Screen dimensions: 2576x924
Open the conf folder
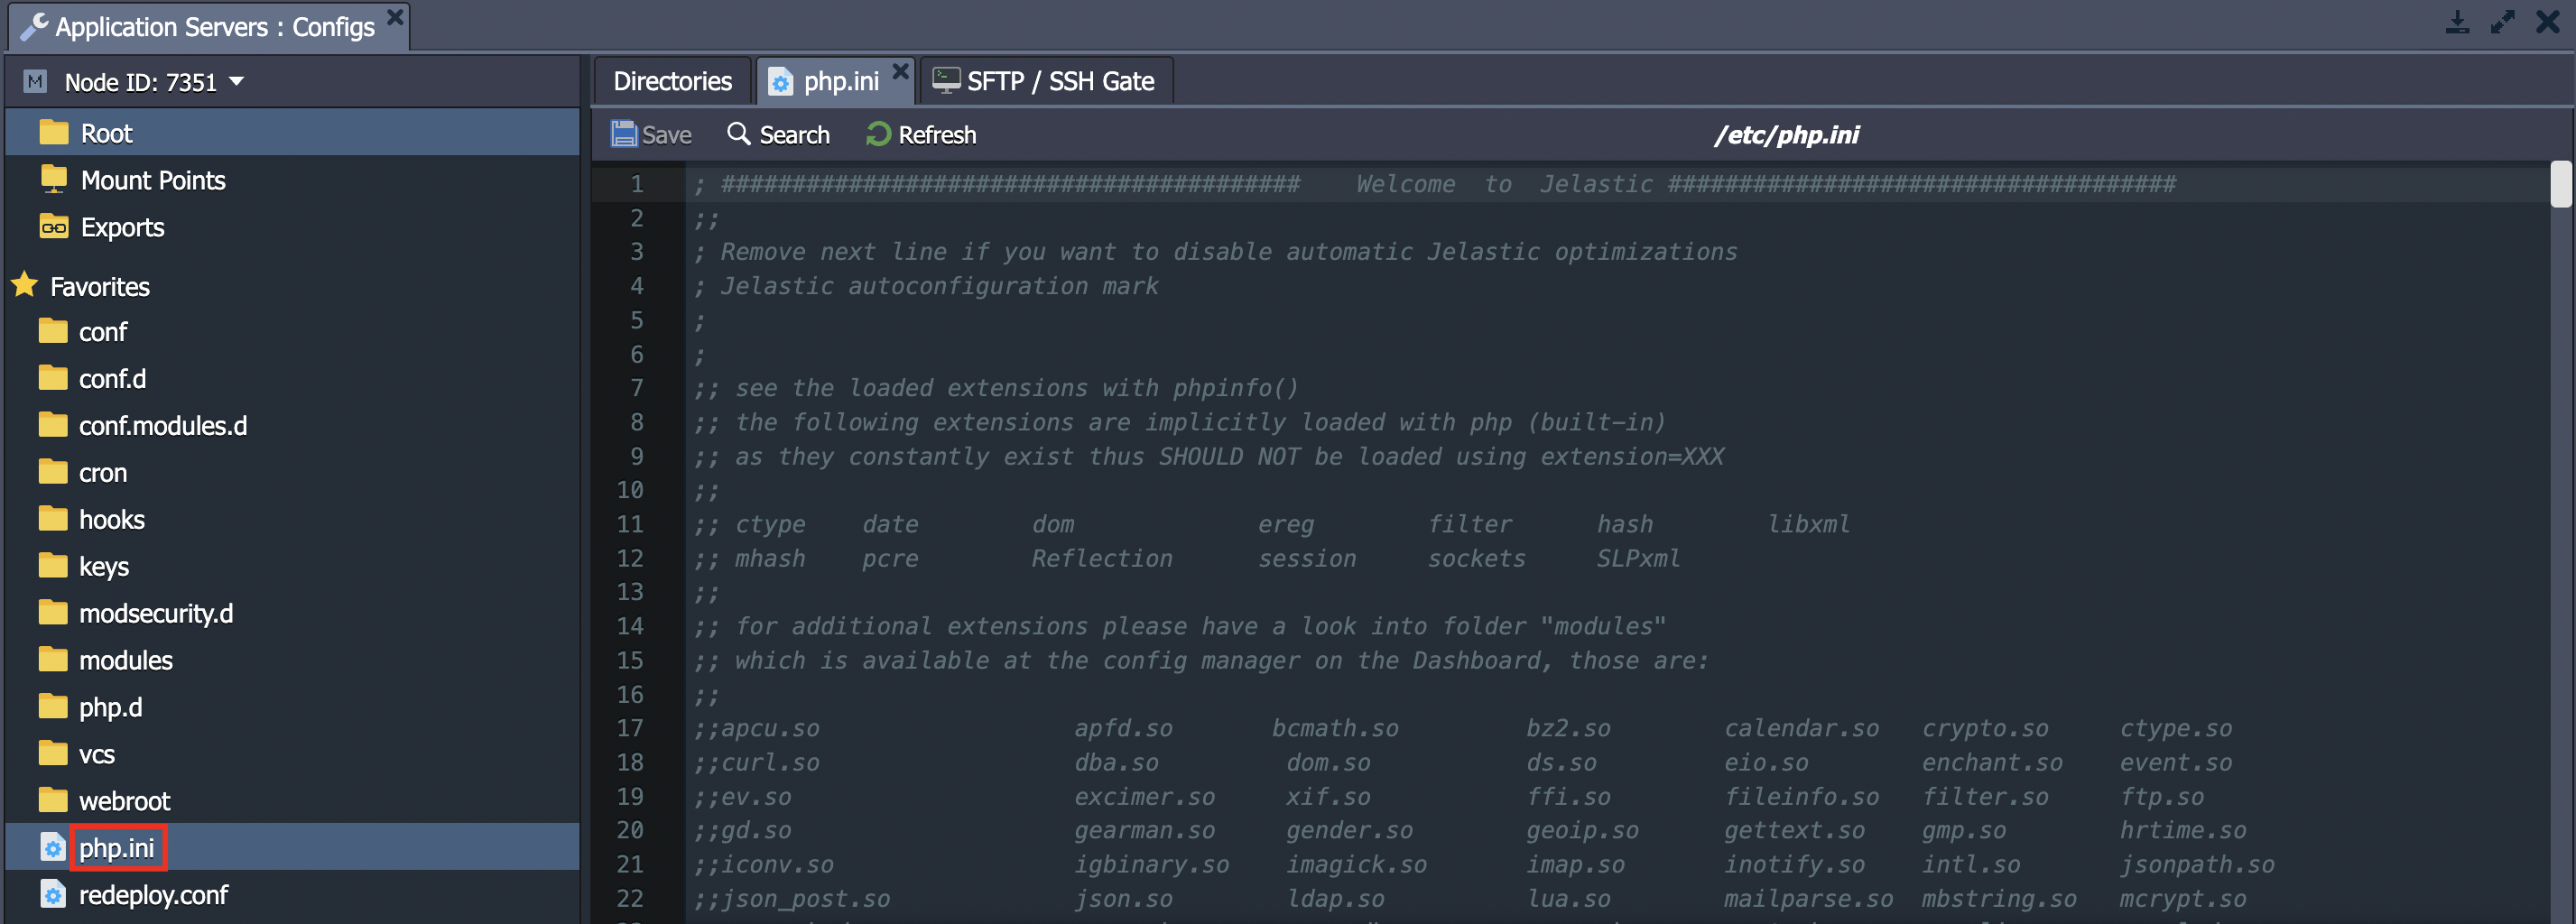click(x=103, y=332)
